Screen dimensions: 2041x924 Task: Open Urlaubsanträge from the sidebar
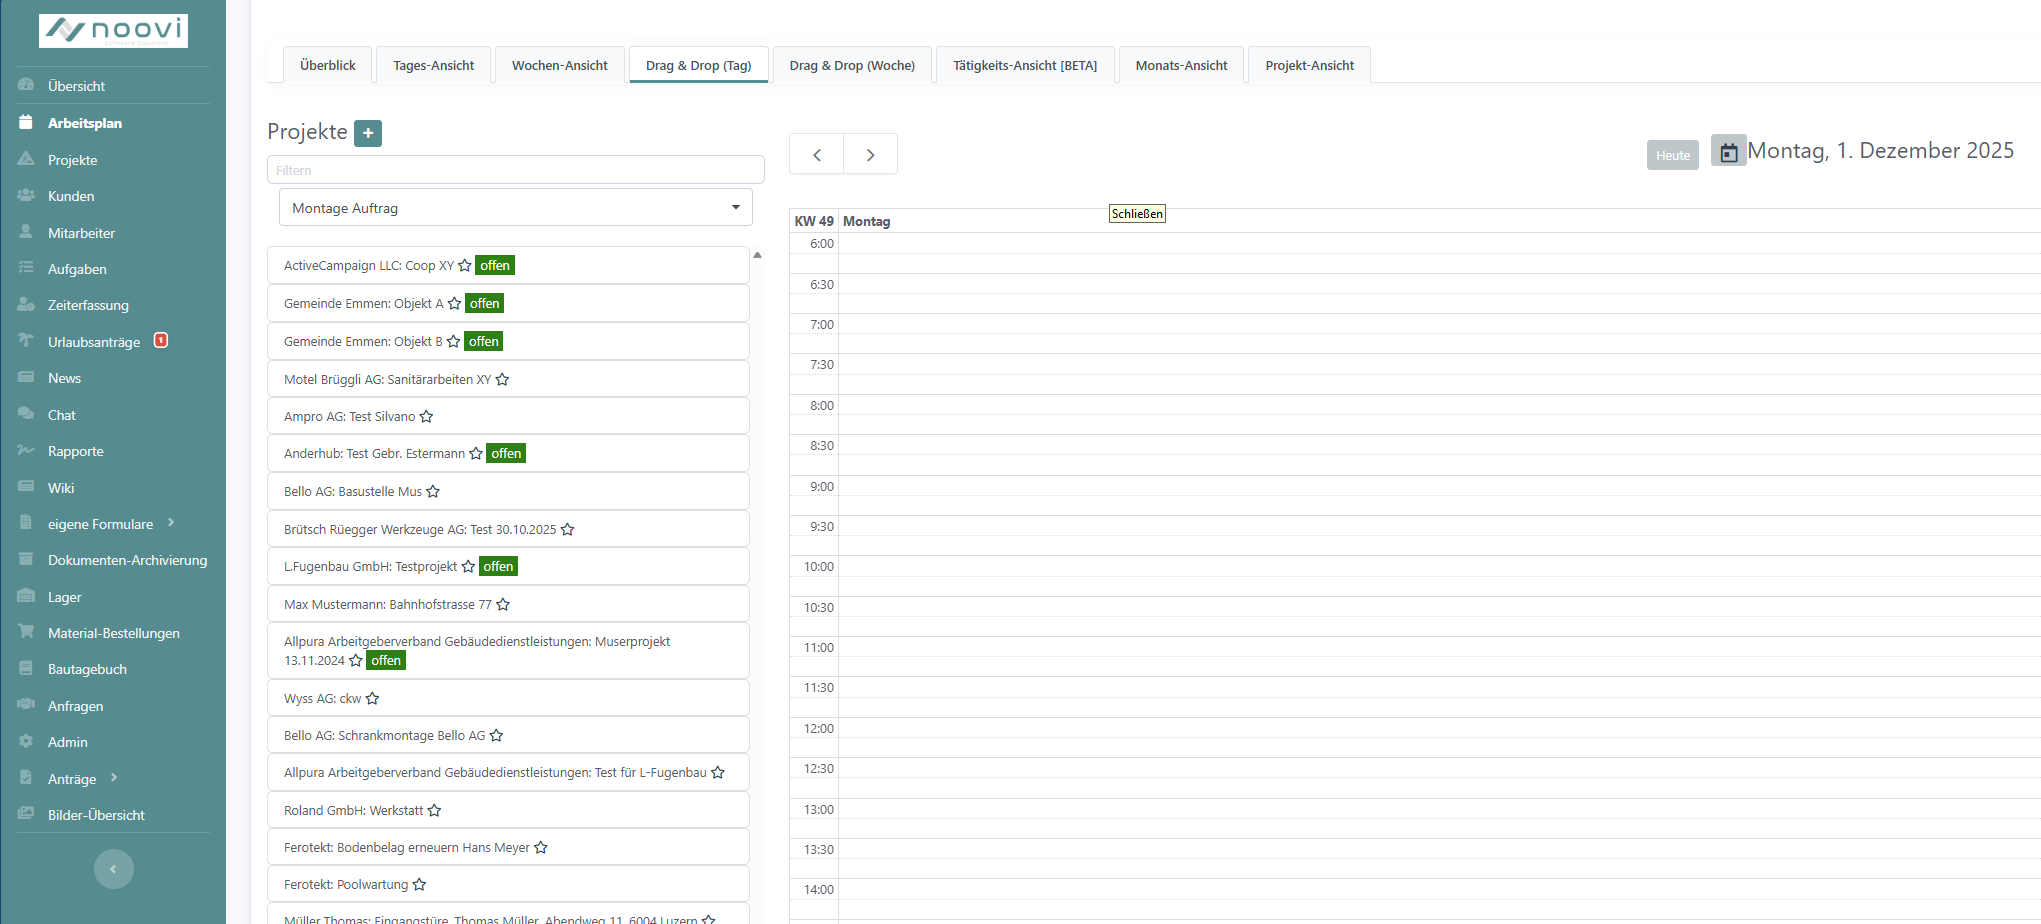point(94,342)
